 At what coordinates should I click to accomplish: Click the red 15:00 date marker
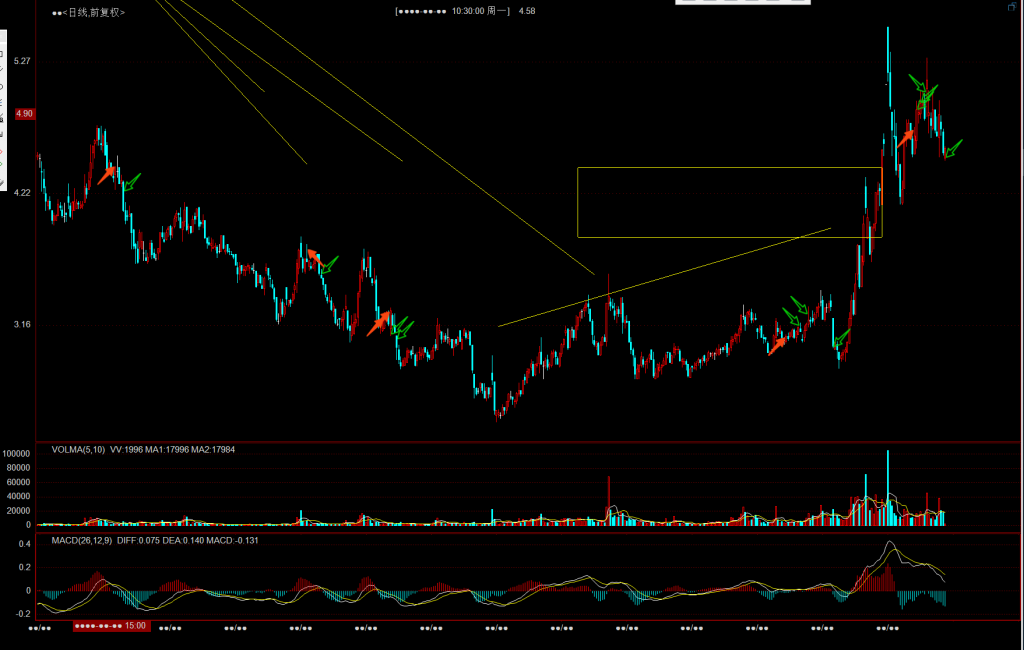(112, 626)
